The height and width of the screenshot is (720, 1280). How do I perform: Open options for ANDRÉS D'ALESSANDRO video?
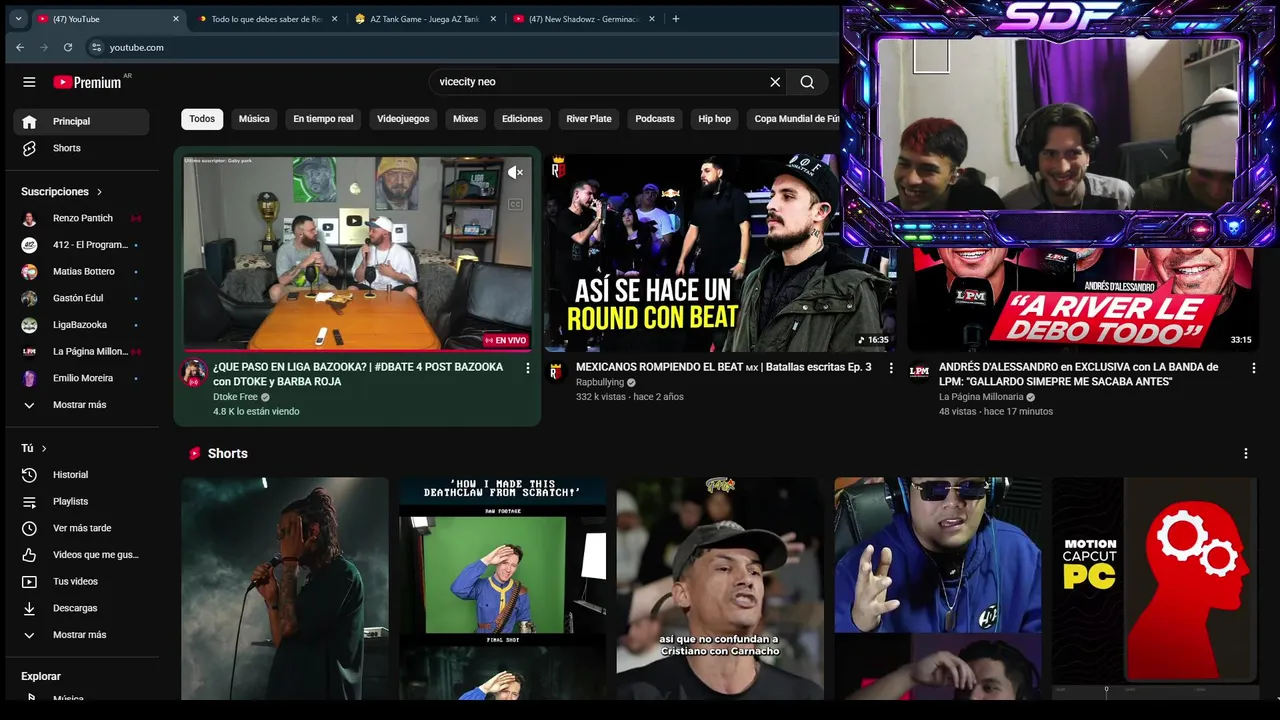pyautogui.click(x=1254, y=368)
